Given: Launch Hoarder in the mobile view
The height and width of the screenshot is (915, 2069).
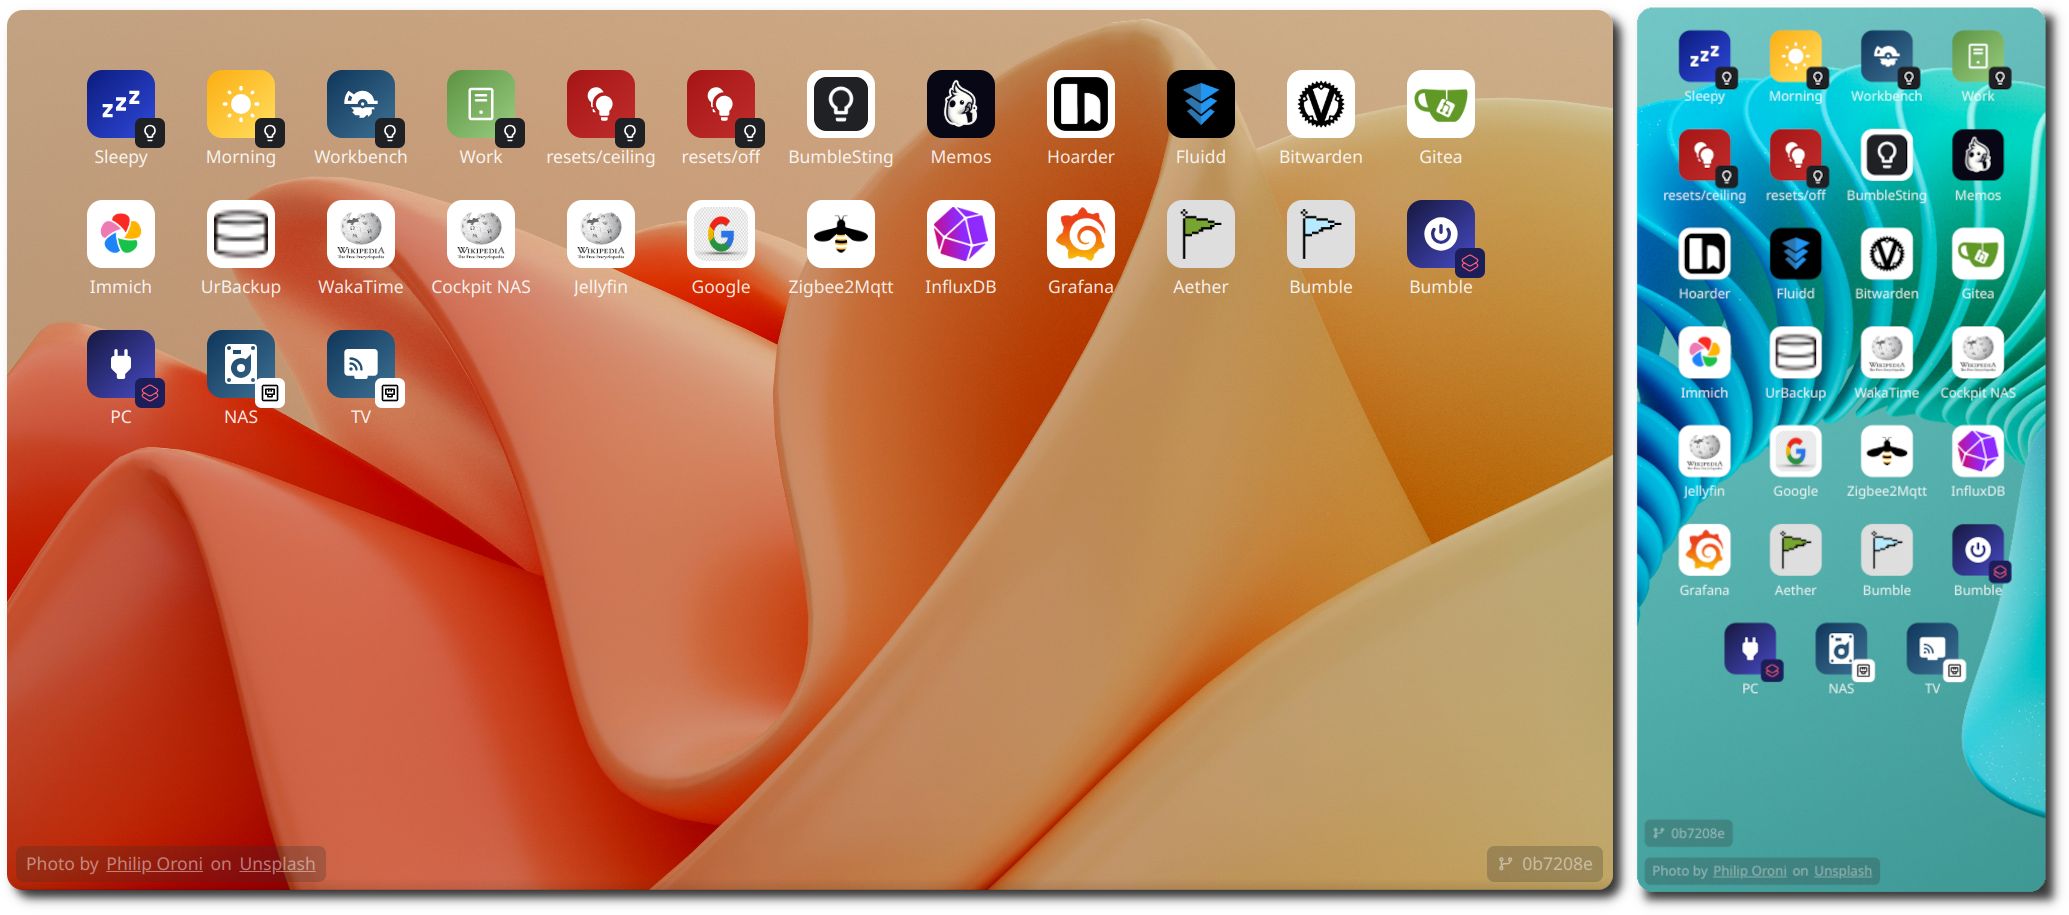Looking at the screenshot, I should (1704, 254).
